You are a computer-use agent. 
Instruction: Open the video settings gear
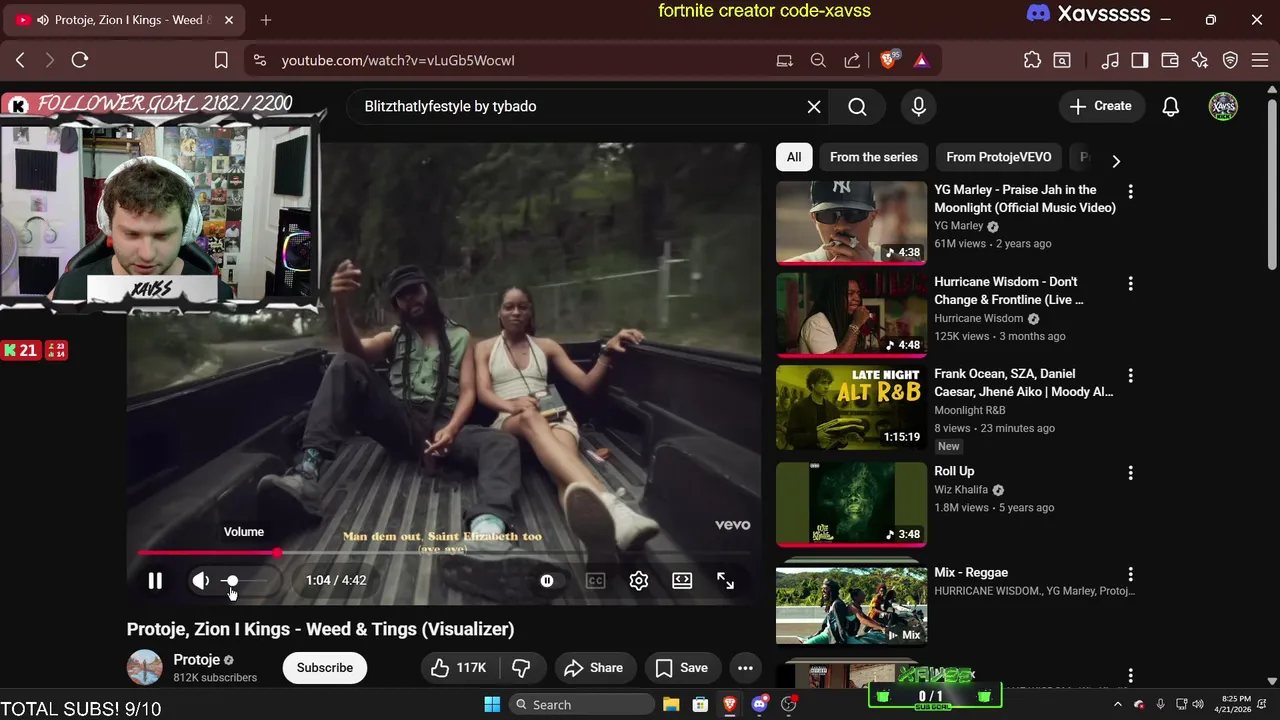639,581
